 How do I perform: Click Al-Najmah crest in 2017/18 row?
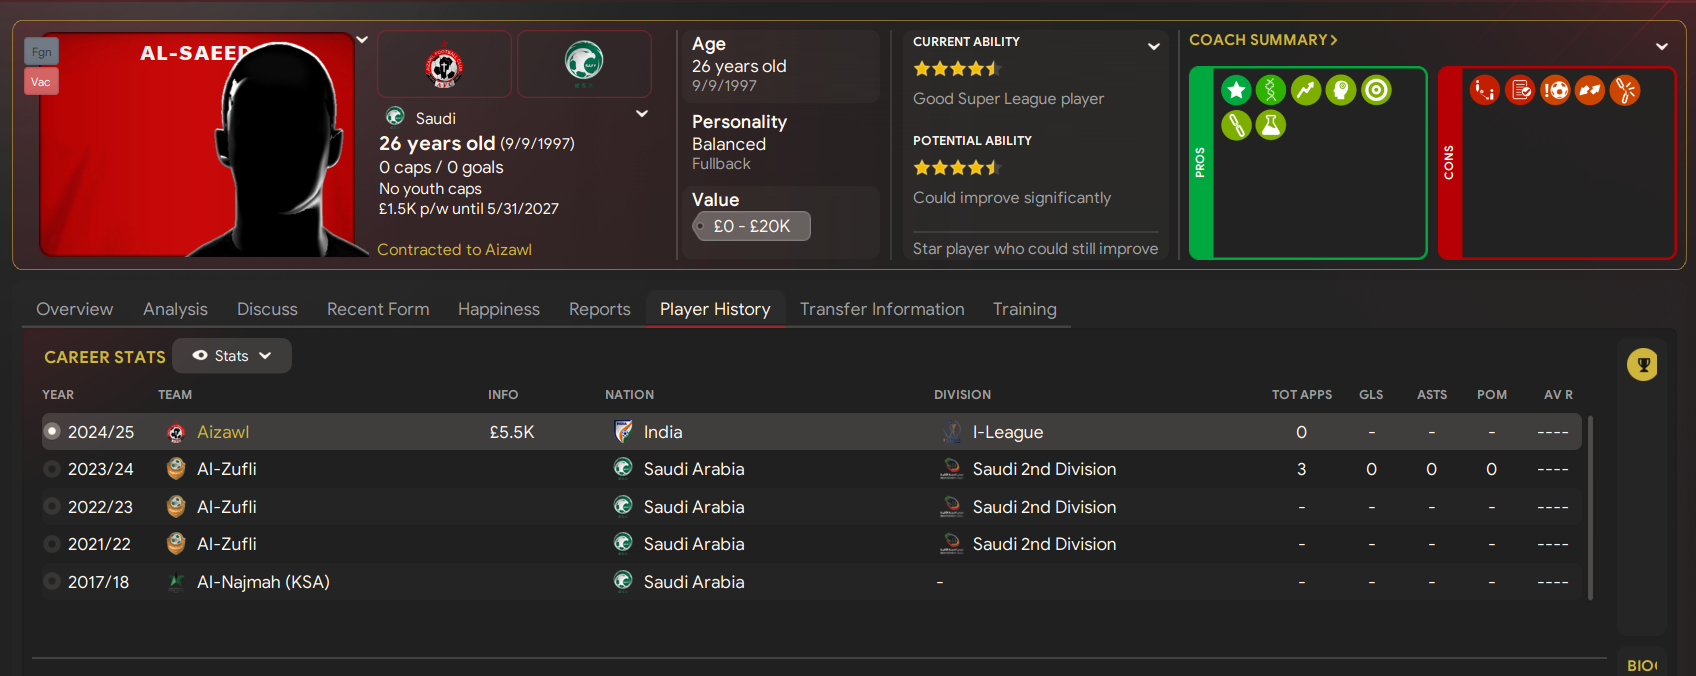click(x=176, y=582)
